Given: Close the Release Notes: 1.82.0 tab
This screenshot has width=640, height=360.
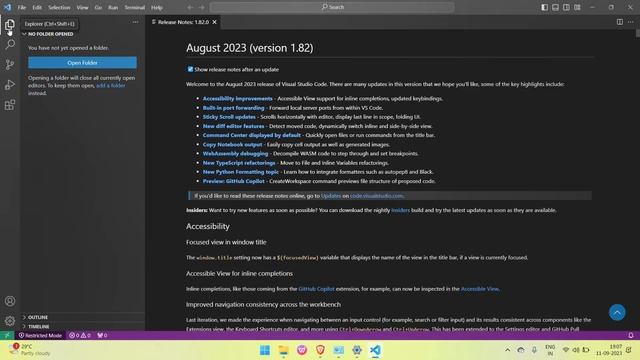Looking at the screenshot, I should tap(215, 22).
